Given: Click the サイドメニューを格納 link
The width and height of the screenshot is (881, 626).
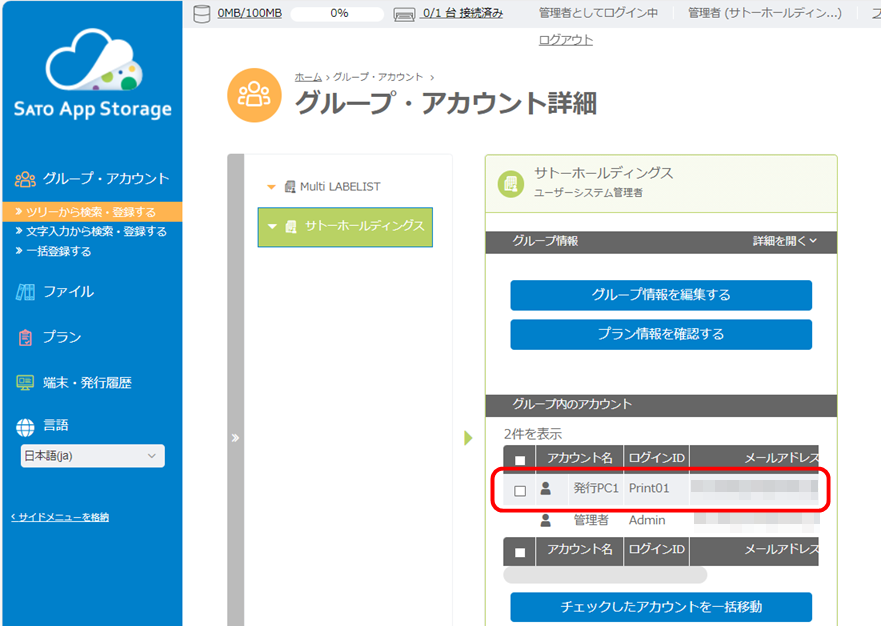Looking at the screenshot, I should tap(60, 517).
